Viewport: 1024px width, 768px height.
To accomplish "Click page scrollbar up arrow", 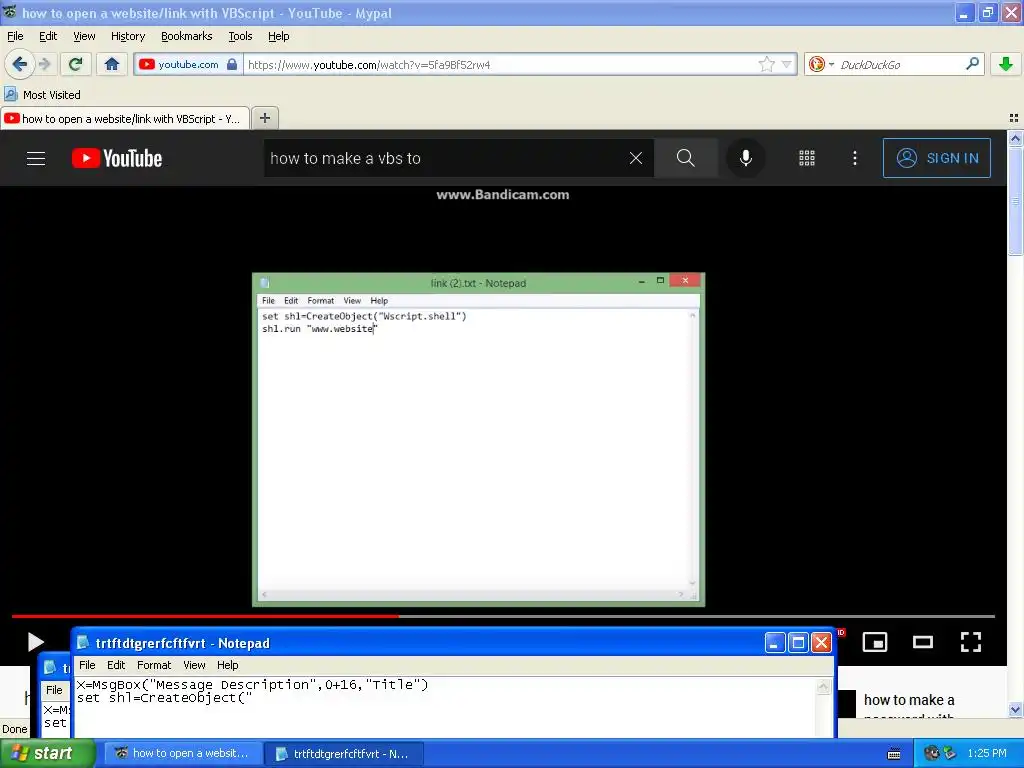I will coord(1015,138).
